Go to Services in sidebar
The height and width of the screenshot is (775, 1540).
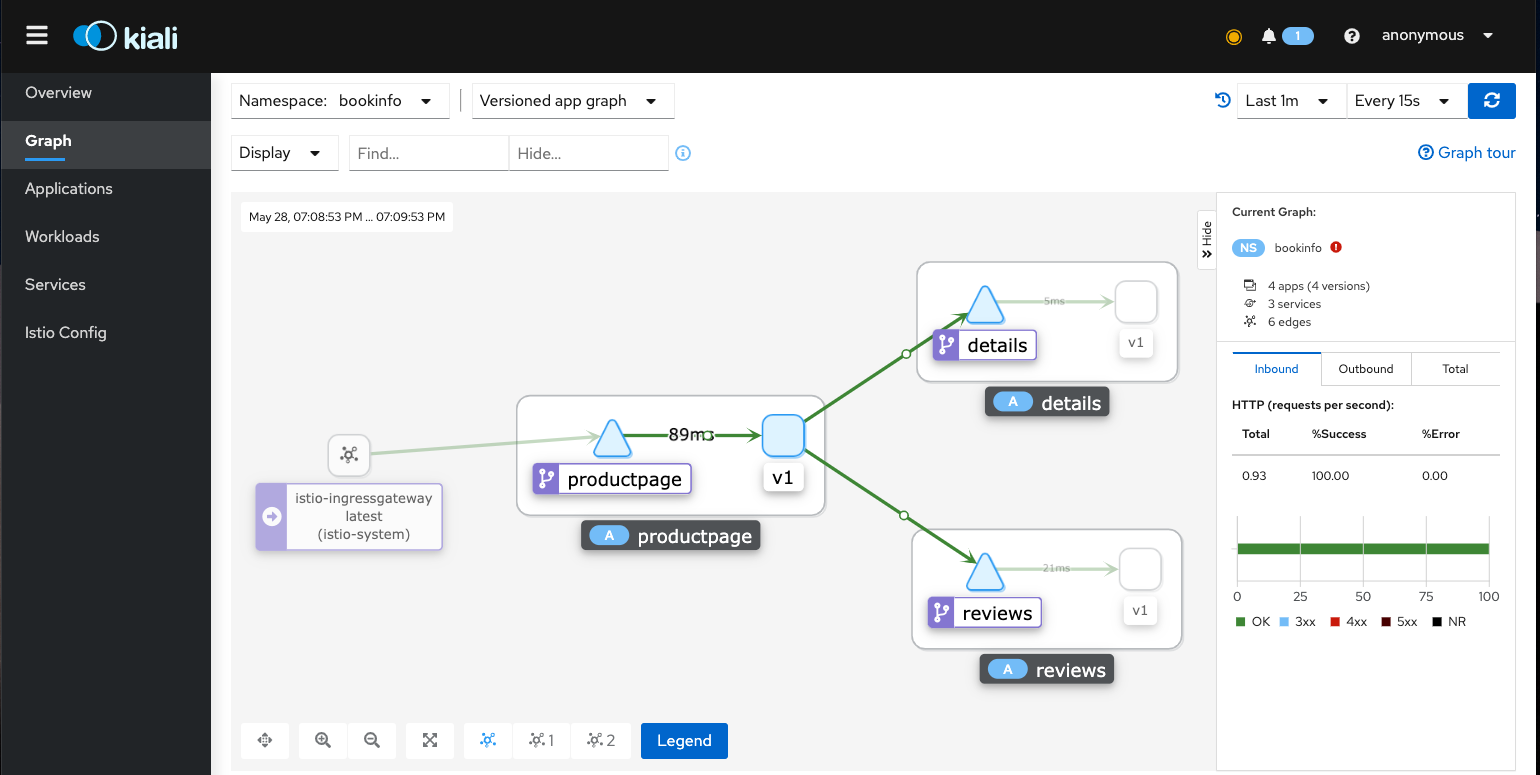point(105,285)
